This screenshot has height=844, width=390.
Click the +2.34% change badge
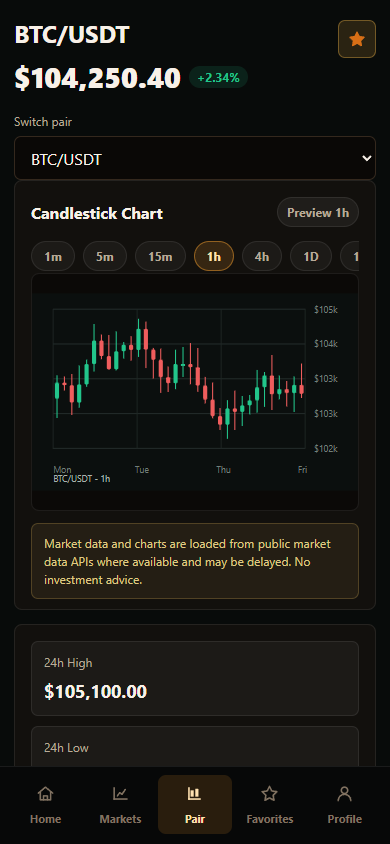tap(218, 78)
